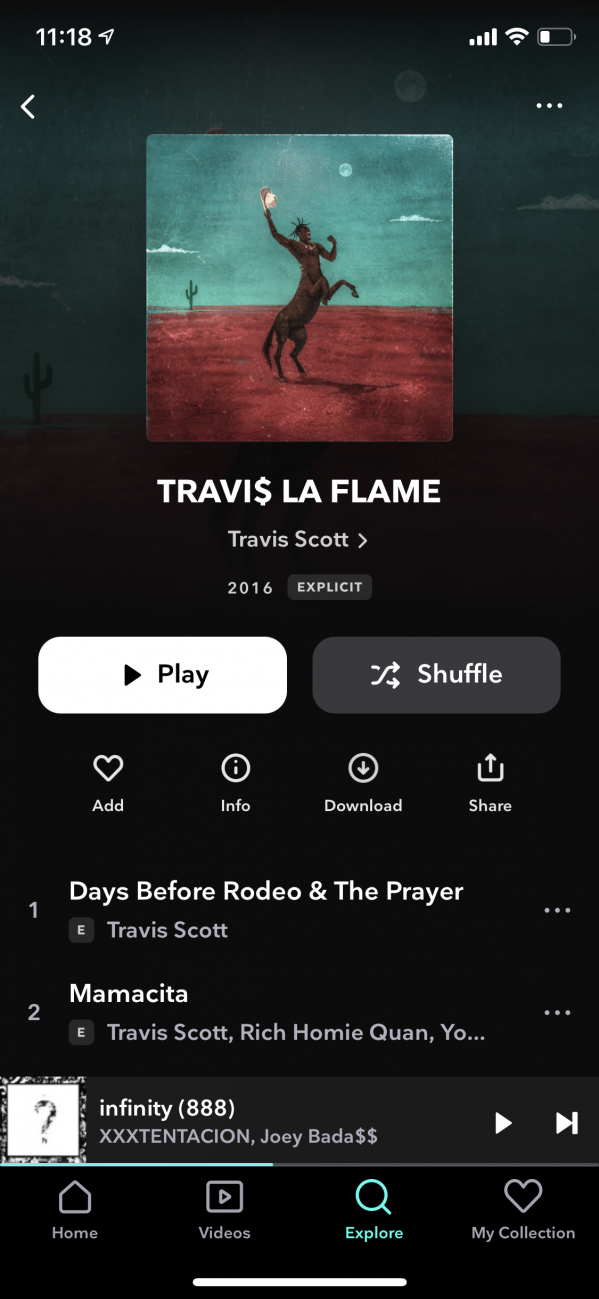Start the album with the Play button
The width and height of the screenshot is (599, 1299).
162,675
